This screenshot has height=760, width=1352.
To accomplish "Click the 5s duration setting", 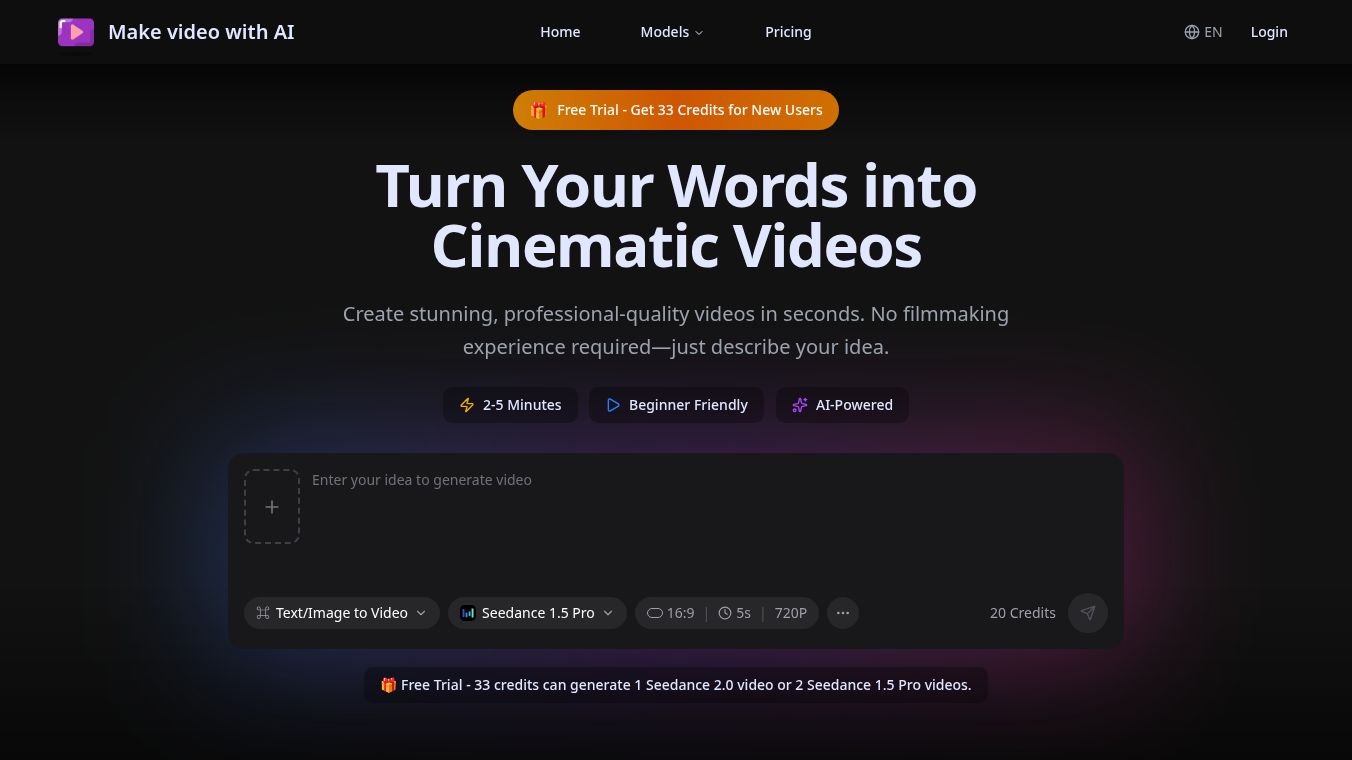I will (735, 613).
